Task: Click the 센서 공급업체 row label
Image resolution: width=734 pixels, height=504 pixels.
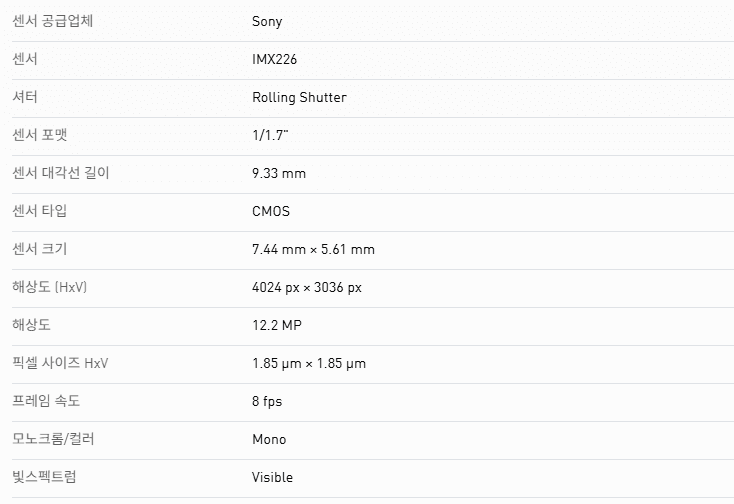Action: [x=52, y=21]
